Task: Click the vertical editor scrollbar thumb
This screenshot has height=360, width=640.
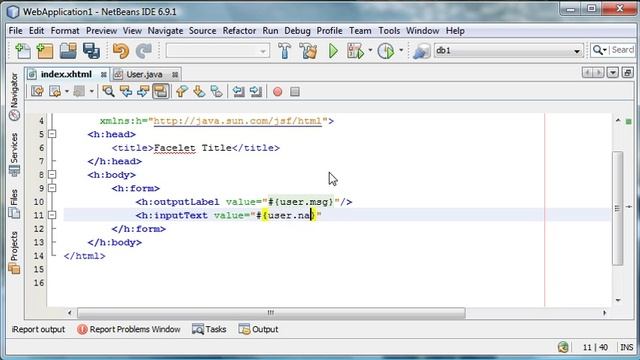Action: [x=618, y=208]
